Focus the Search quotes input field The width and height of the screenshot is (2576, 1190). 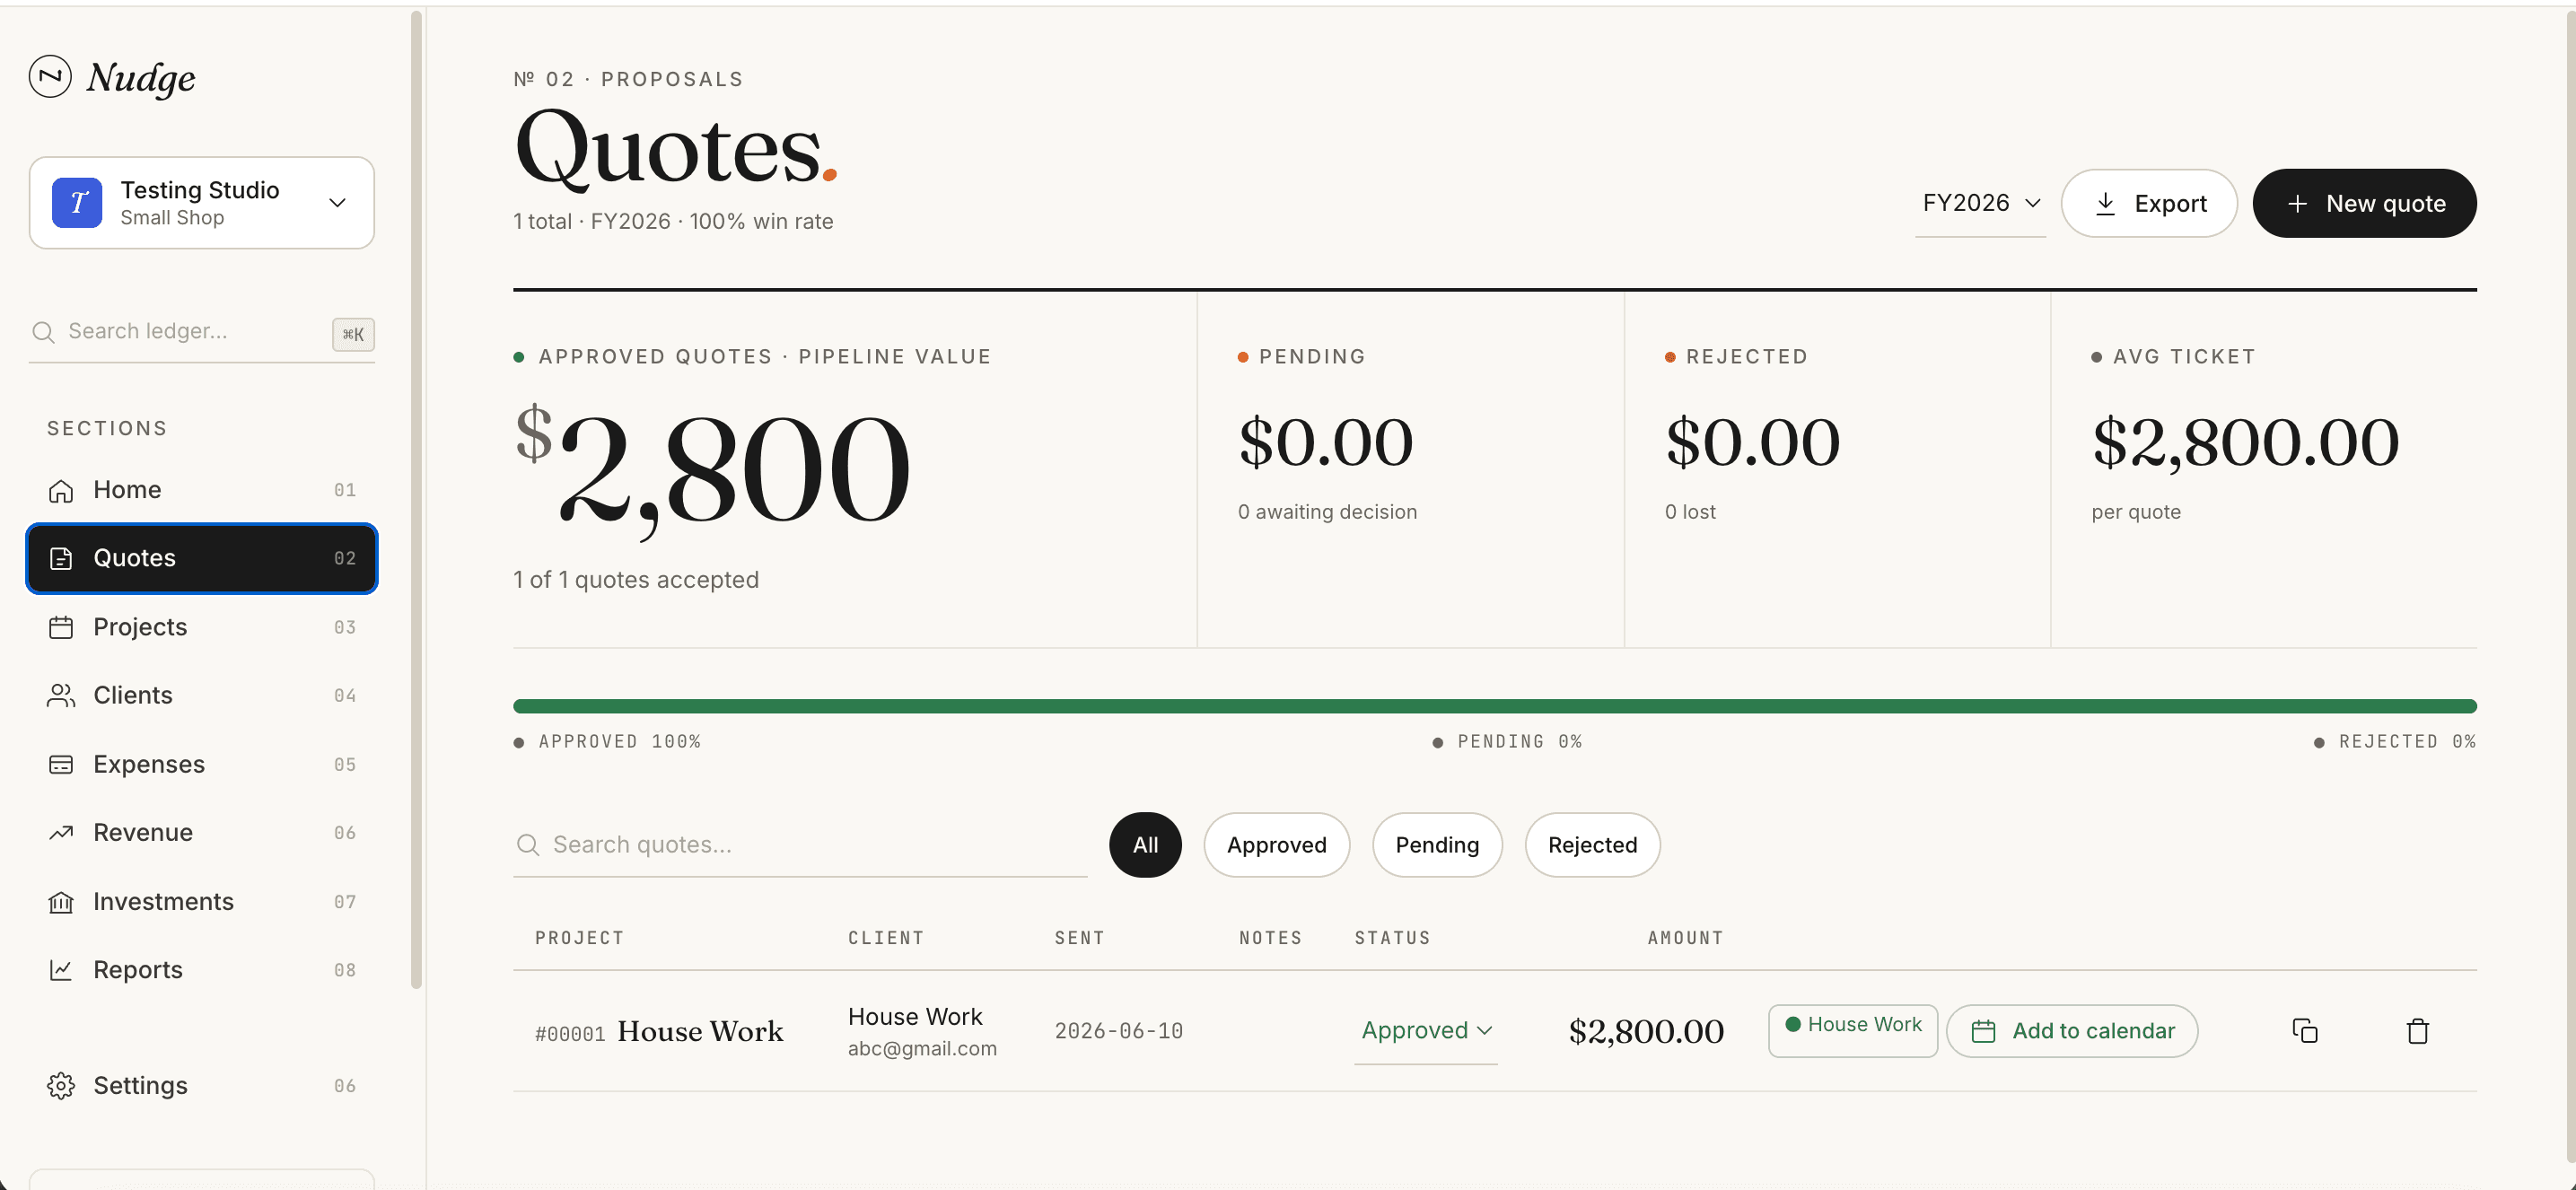click(x=800, y=845)
